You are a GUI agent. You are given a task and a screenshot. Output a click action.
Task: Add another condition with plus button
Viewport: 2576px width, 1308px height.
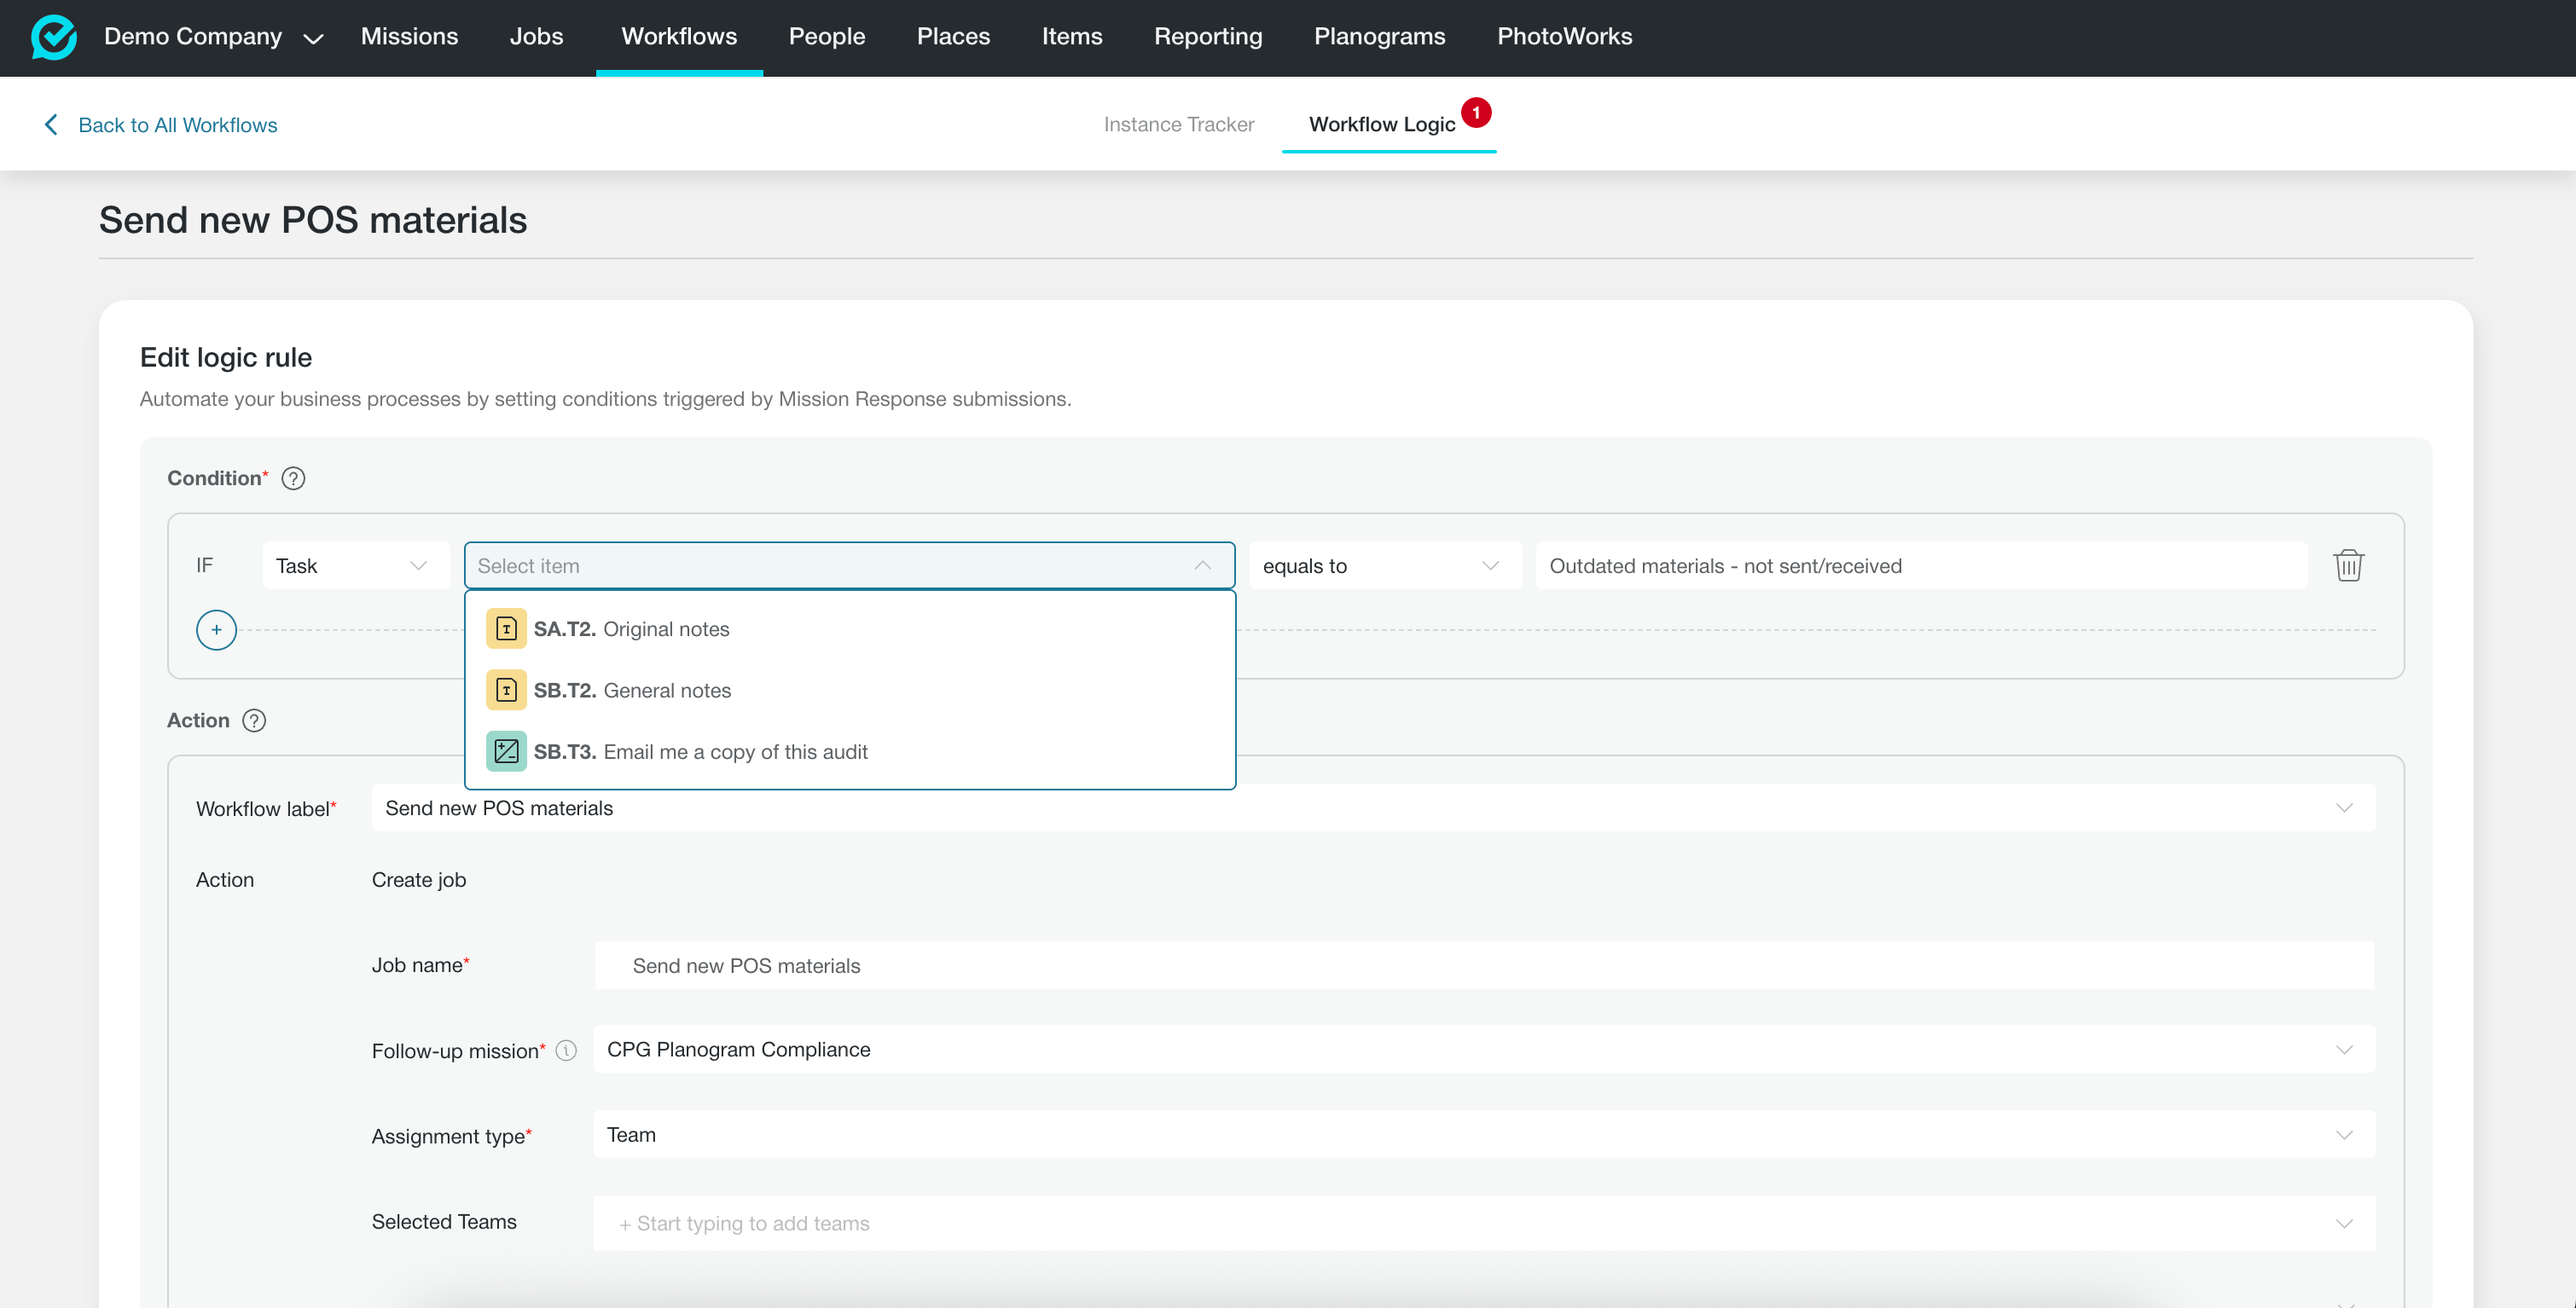click(216, 630)
